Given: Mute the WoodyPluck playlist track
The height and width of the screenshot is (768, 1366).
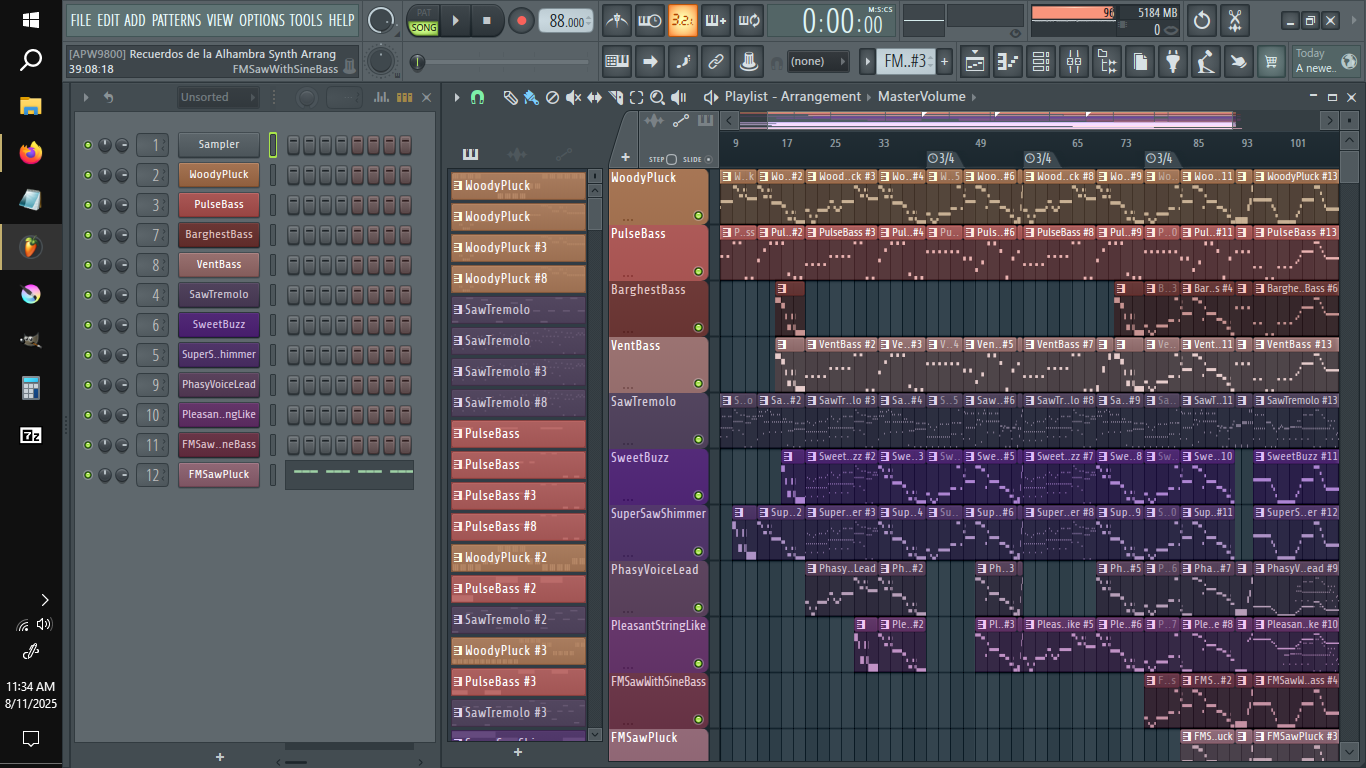Looking at the screenshot, I should 698,215.
